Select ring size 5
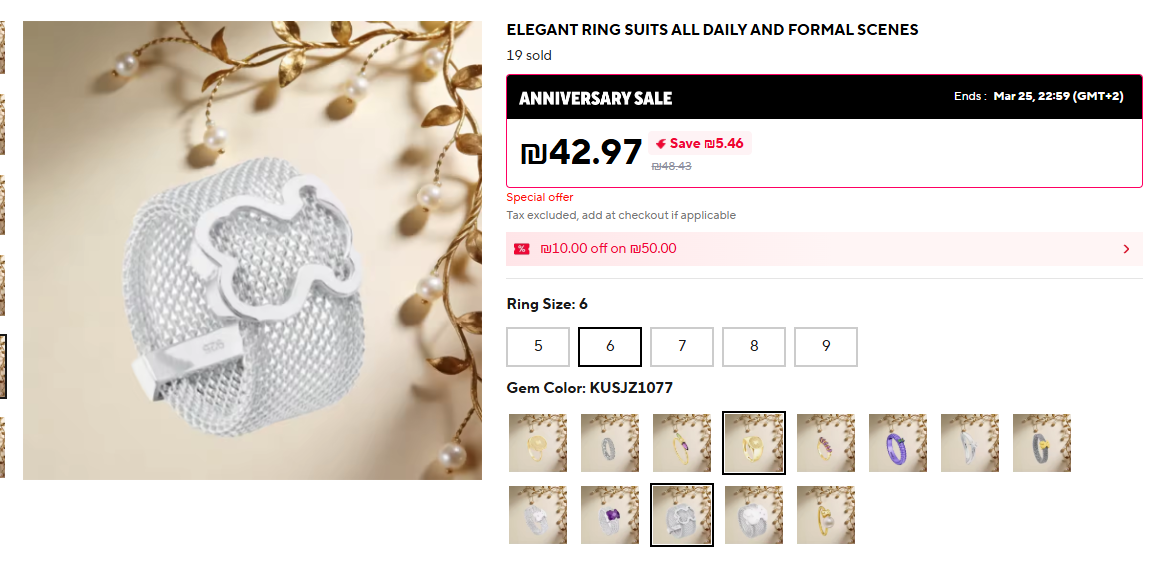Viewport: 1155px width, 565px height. pos(538,346)
